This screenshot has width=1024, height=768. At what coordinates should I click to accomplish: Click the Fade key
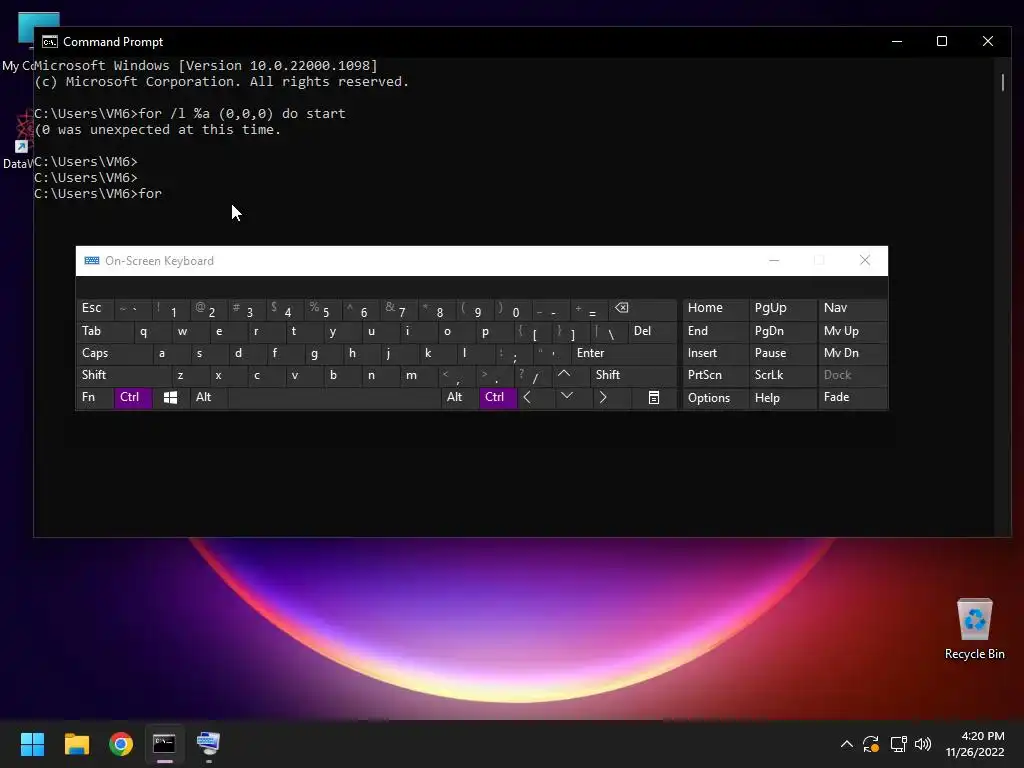tap(852, 397)
